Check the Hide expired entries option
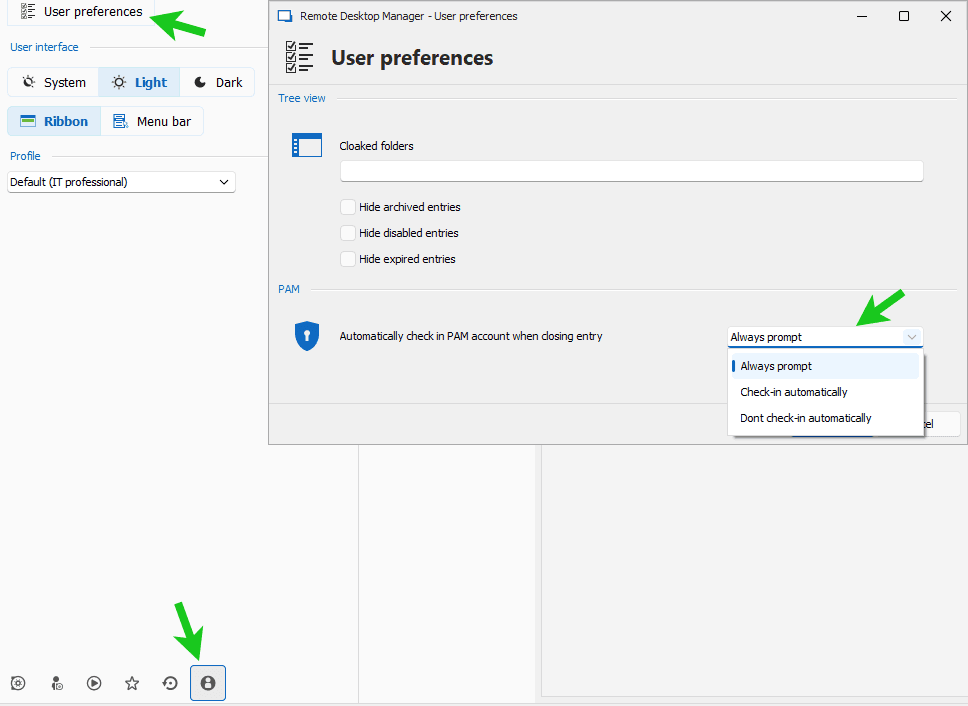 (348, 259)
